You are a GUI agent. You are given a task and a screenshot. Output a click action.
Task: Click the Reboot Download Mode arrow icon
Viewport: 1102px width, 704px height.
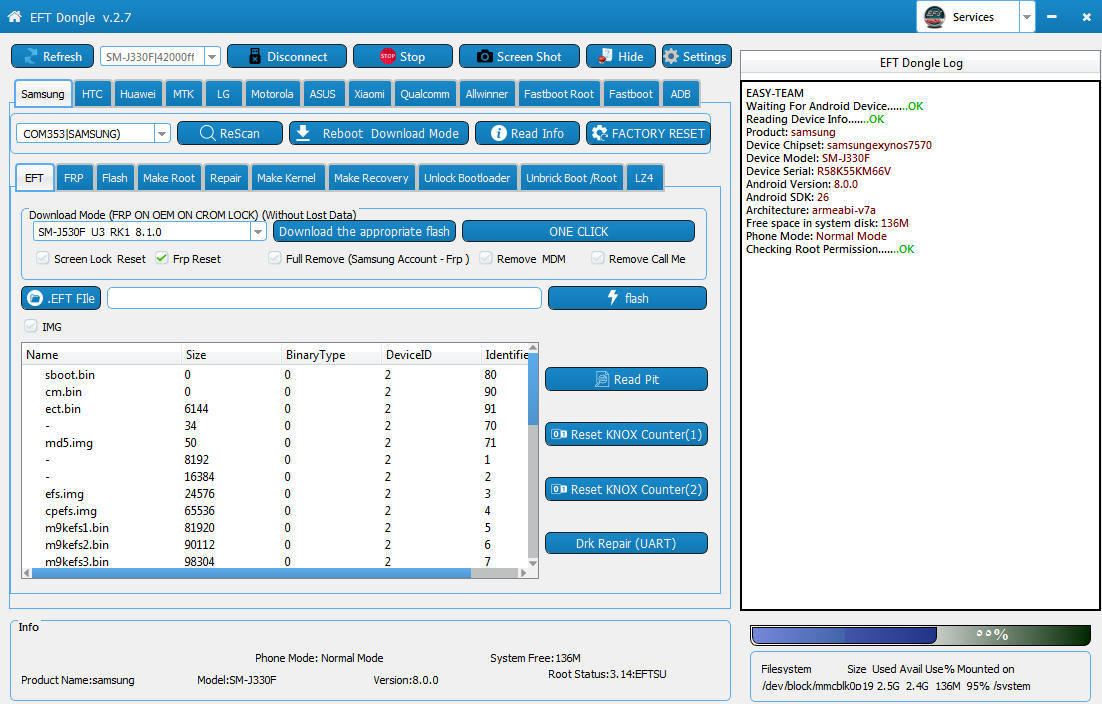[303, 133]
